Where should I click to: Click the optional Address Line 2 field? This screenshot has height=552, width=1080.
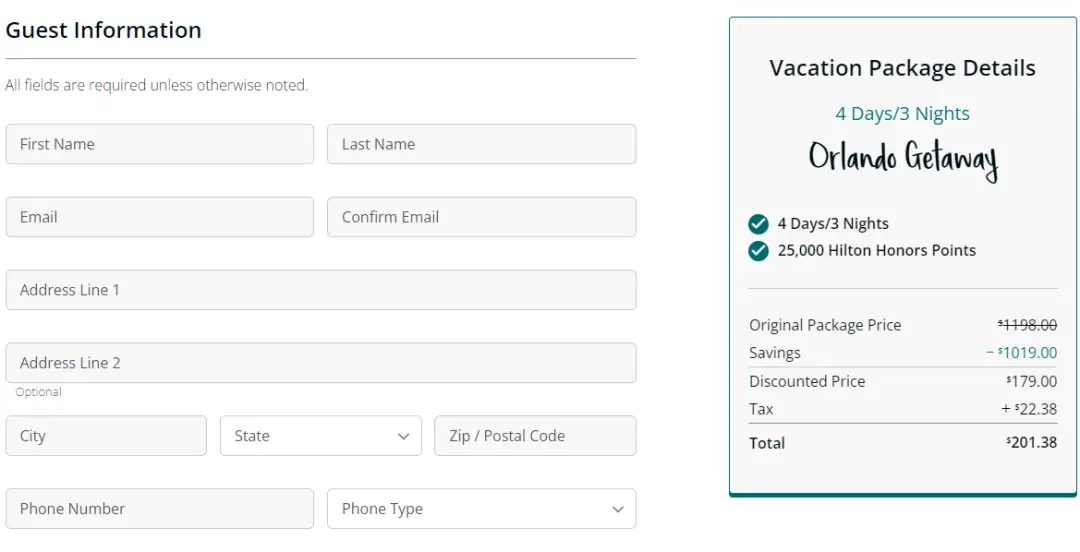click(x=320, y=363)
